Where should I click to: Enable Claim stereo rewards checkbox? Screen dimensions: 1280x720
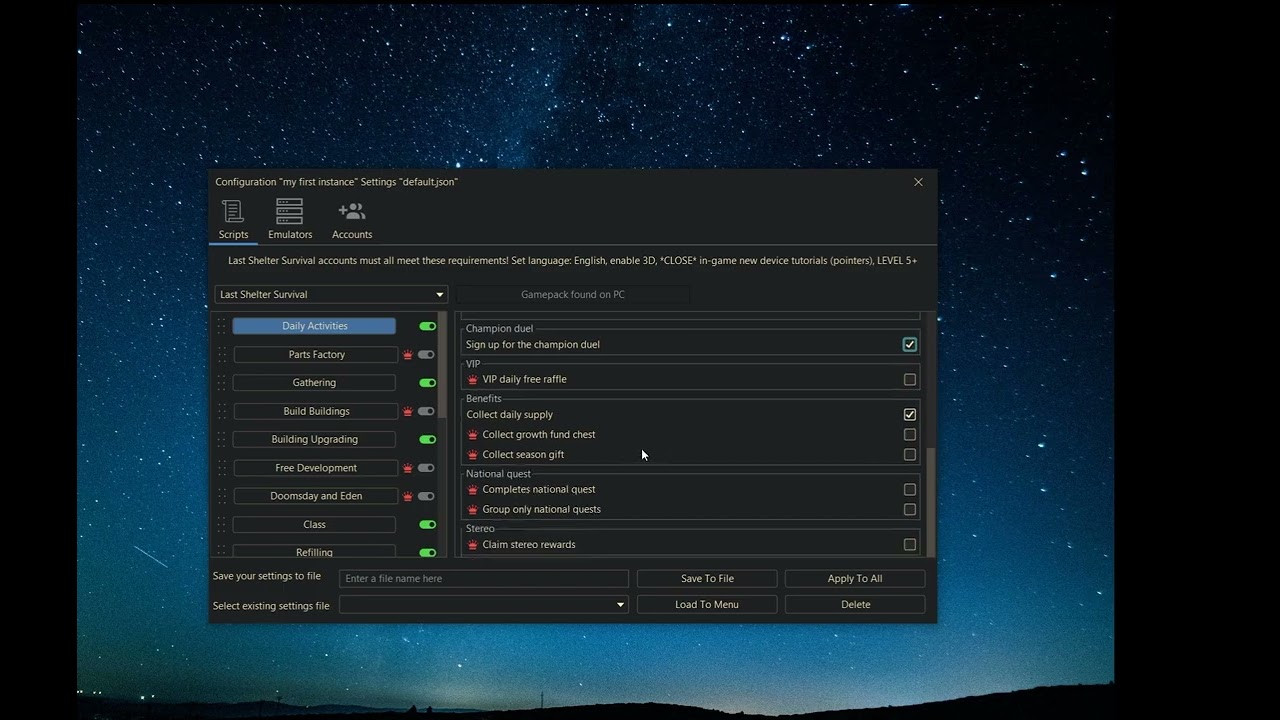tap(910, 544)
